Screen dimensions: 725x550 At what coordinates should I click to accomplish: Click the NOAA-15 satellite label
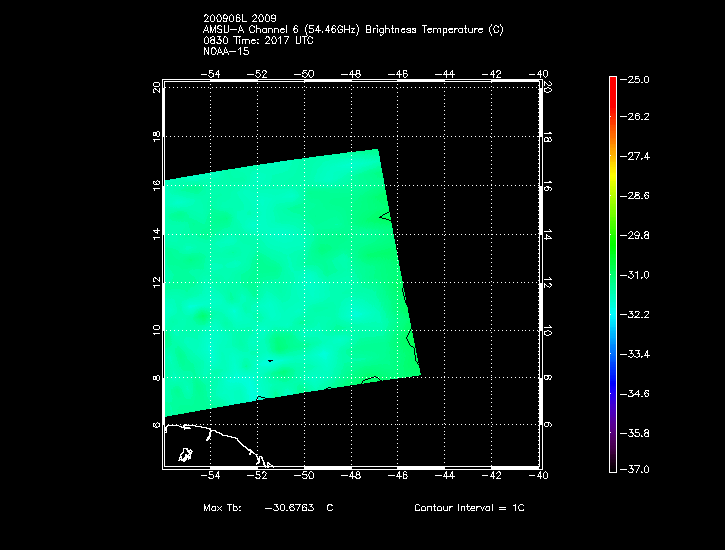225,50
